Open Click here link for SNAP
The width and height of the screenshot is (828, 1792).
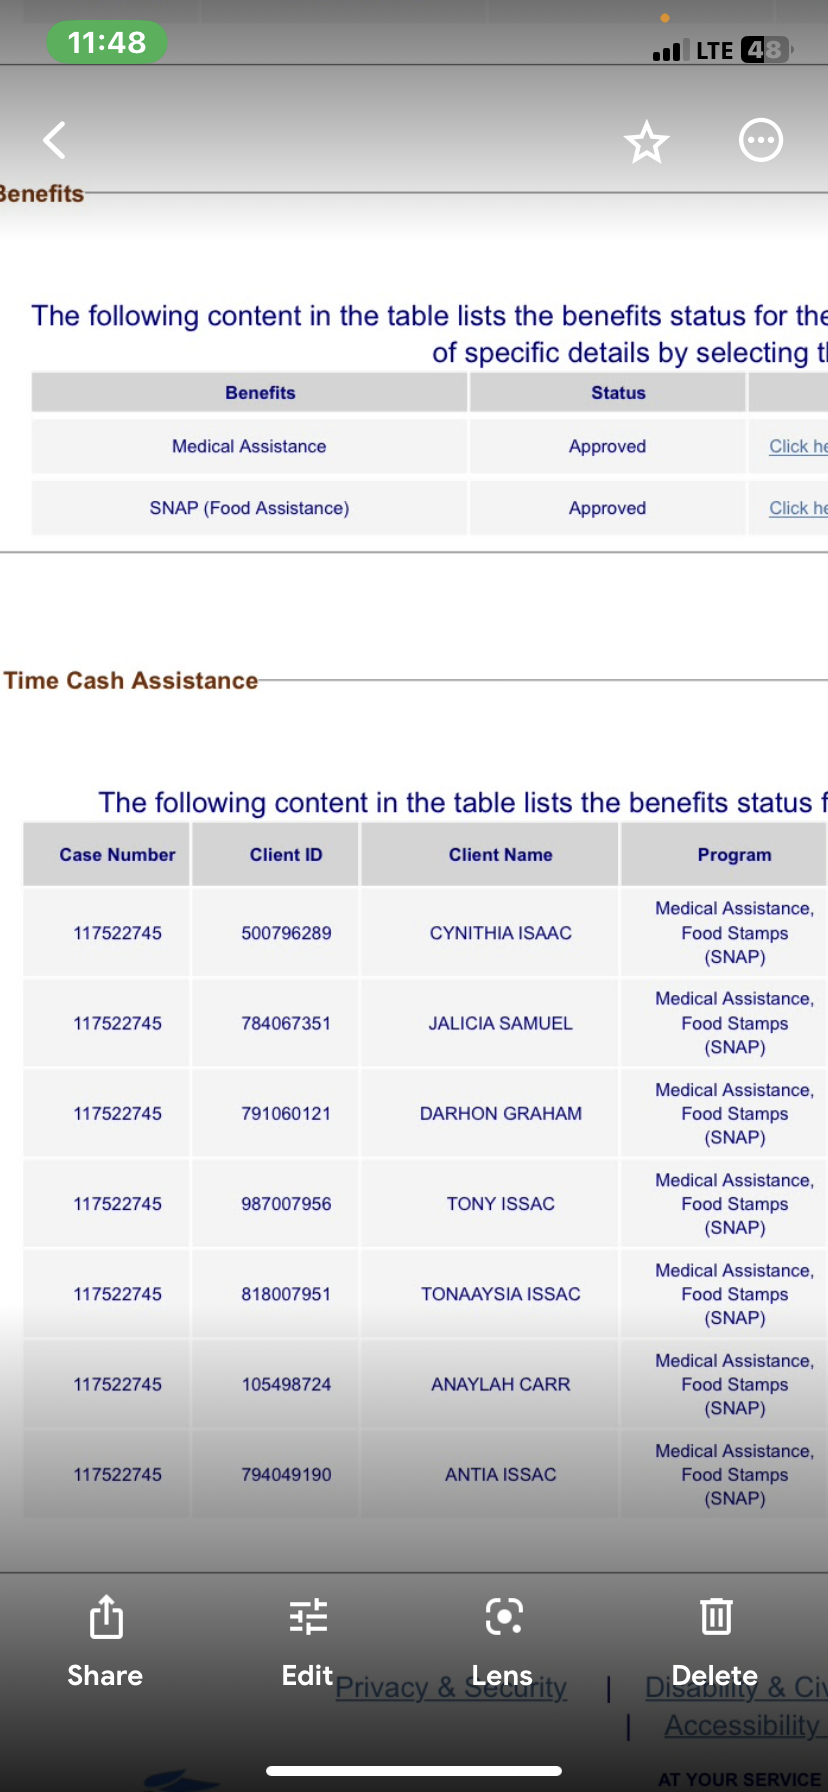798,508
